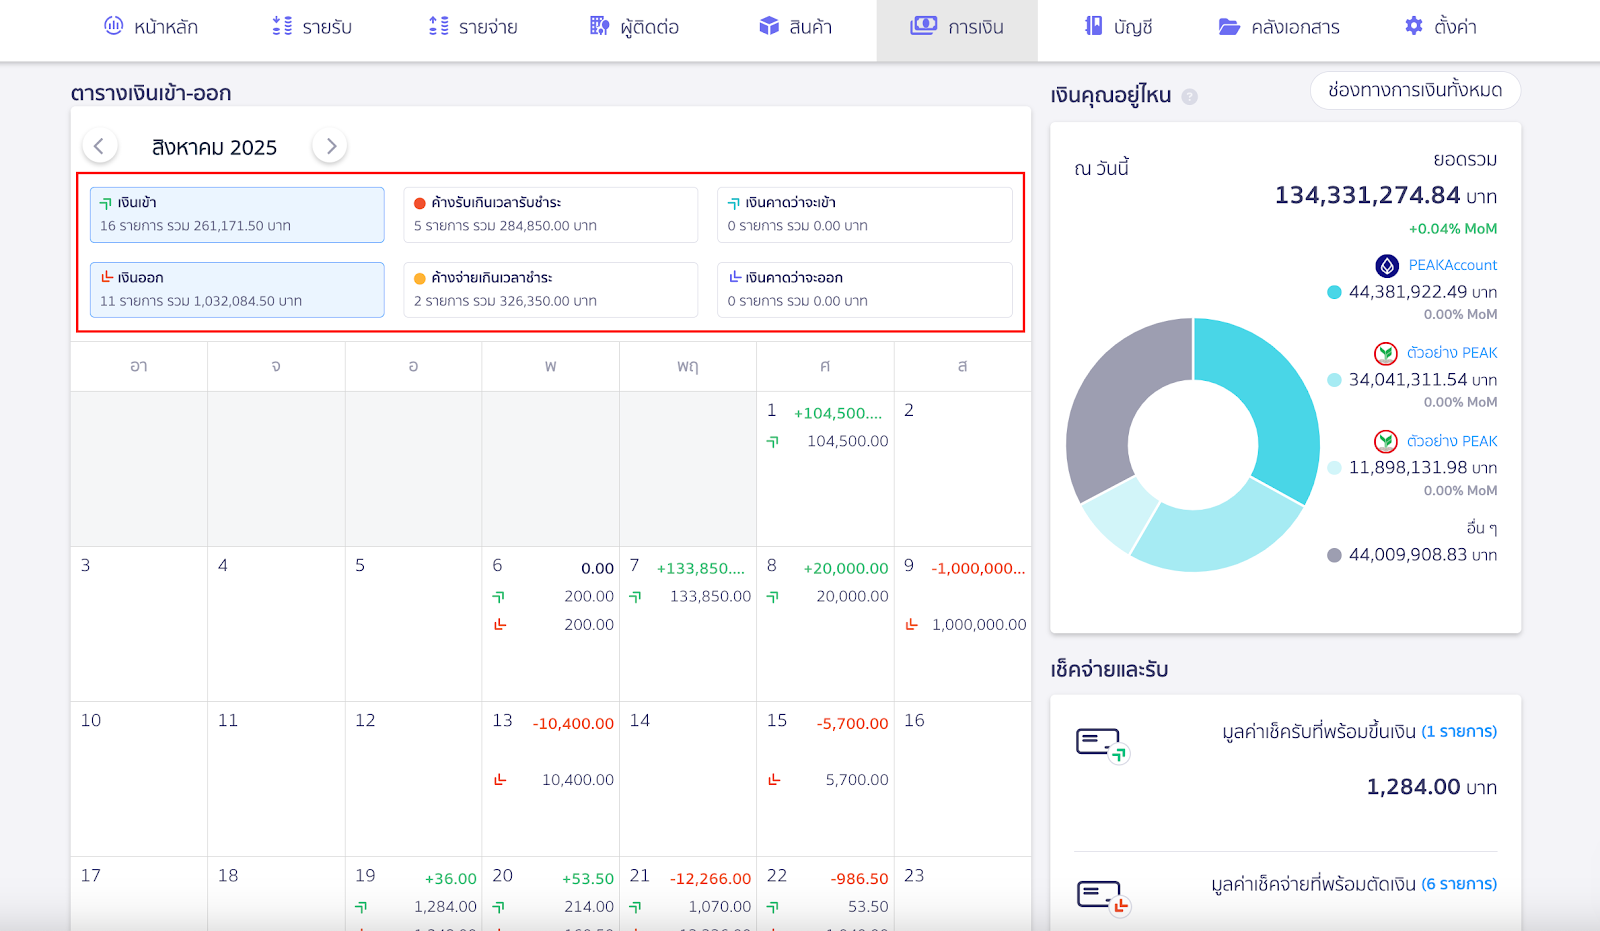This screenshot has width=1600, height=931.
Task: Click day 15 outflow 5,700.00
Action: pos(857,779)
